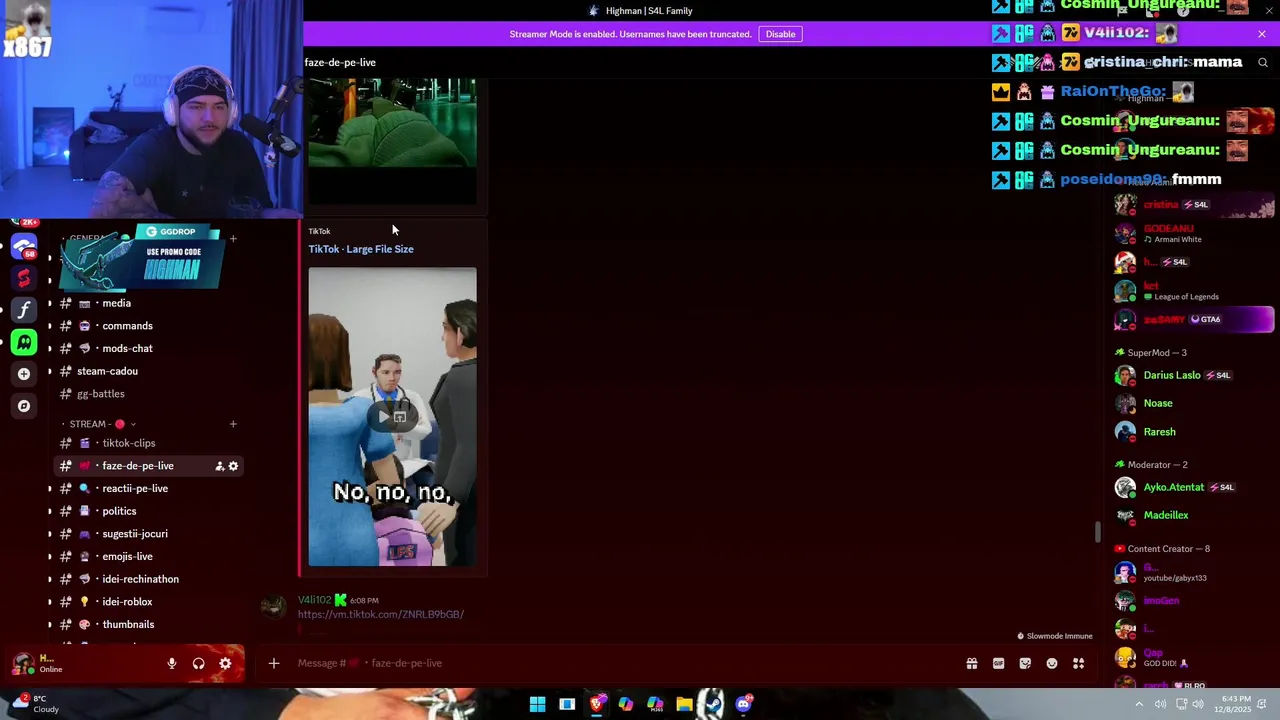Select the red S server icon
Image resolution: width=1280 pixels, height=720 pixels.
(24, 279)
